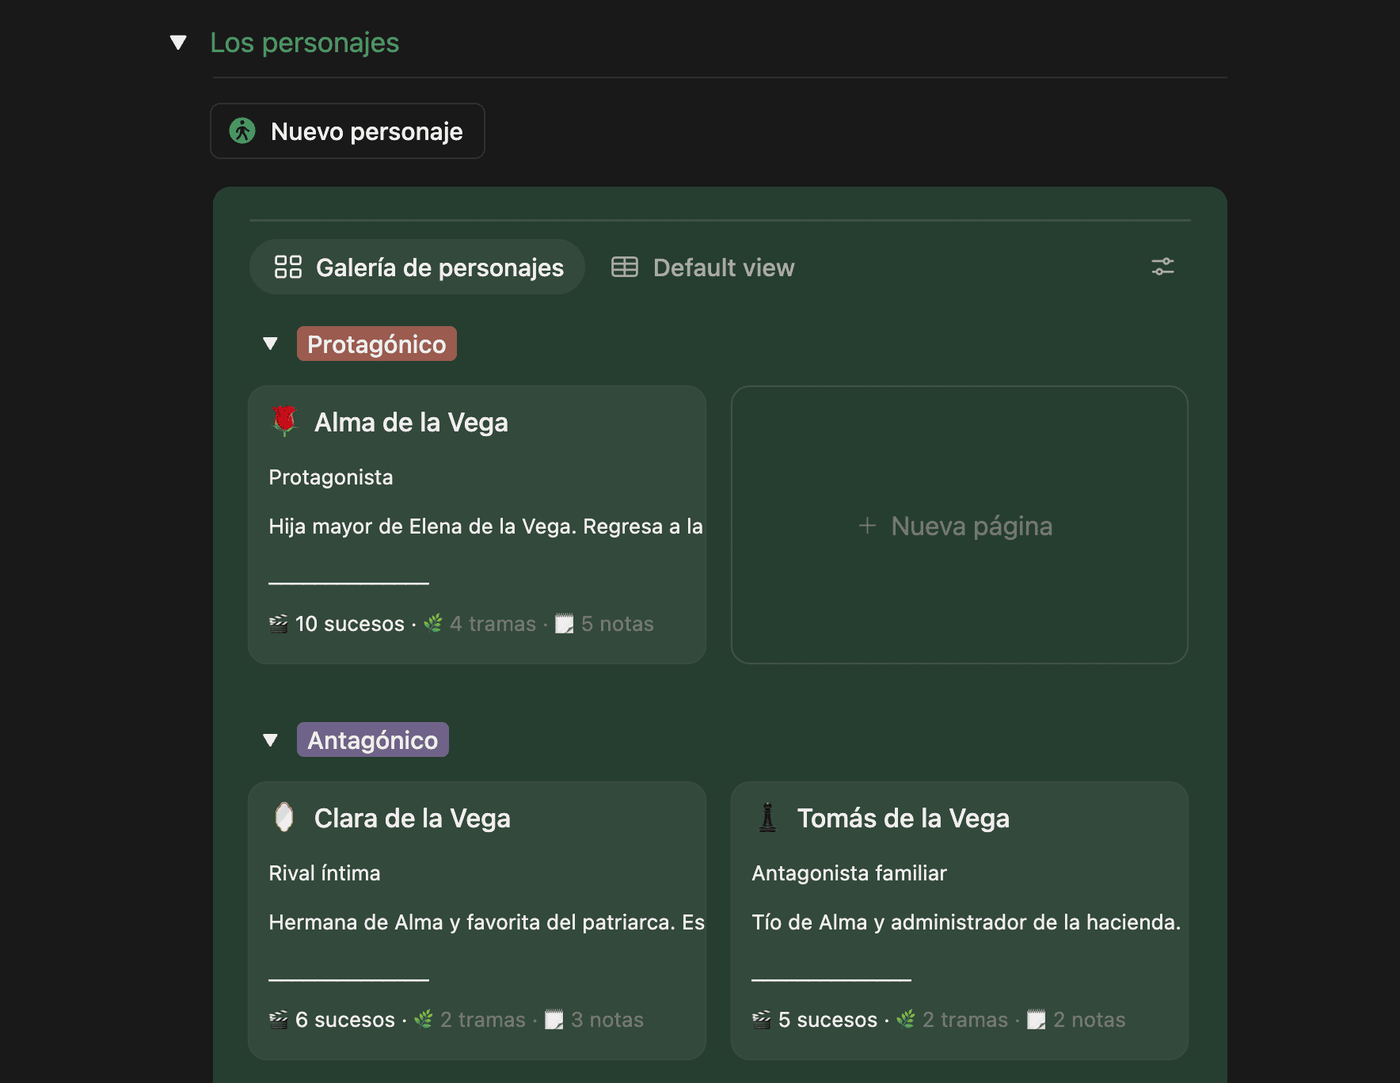This screenshot has width=1400, height=1083.
Task: Collapse the Los personajes section toggle
Action: pyautogui.click(x=178, y=43)
